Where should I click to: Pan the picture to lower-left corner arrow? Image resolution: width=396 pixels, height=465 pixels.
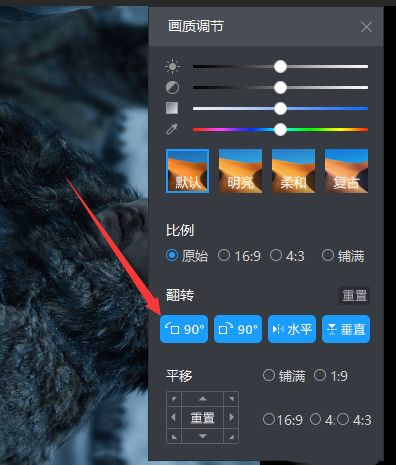point(174,436)
